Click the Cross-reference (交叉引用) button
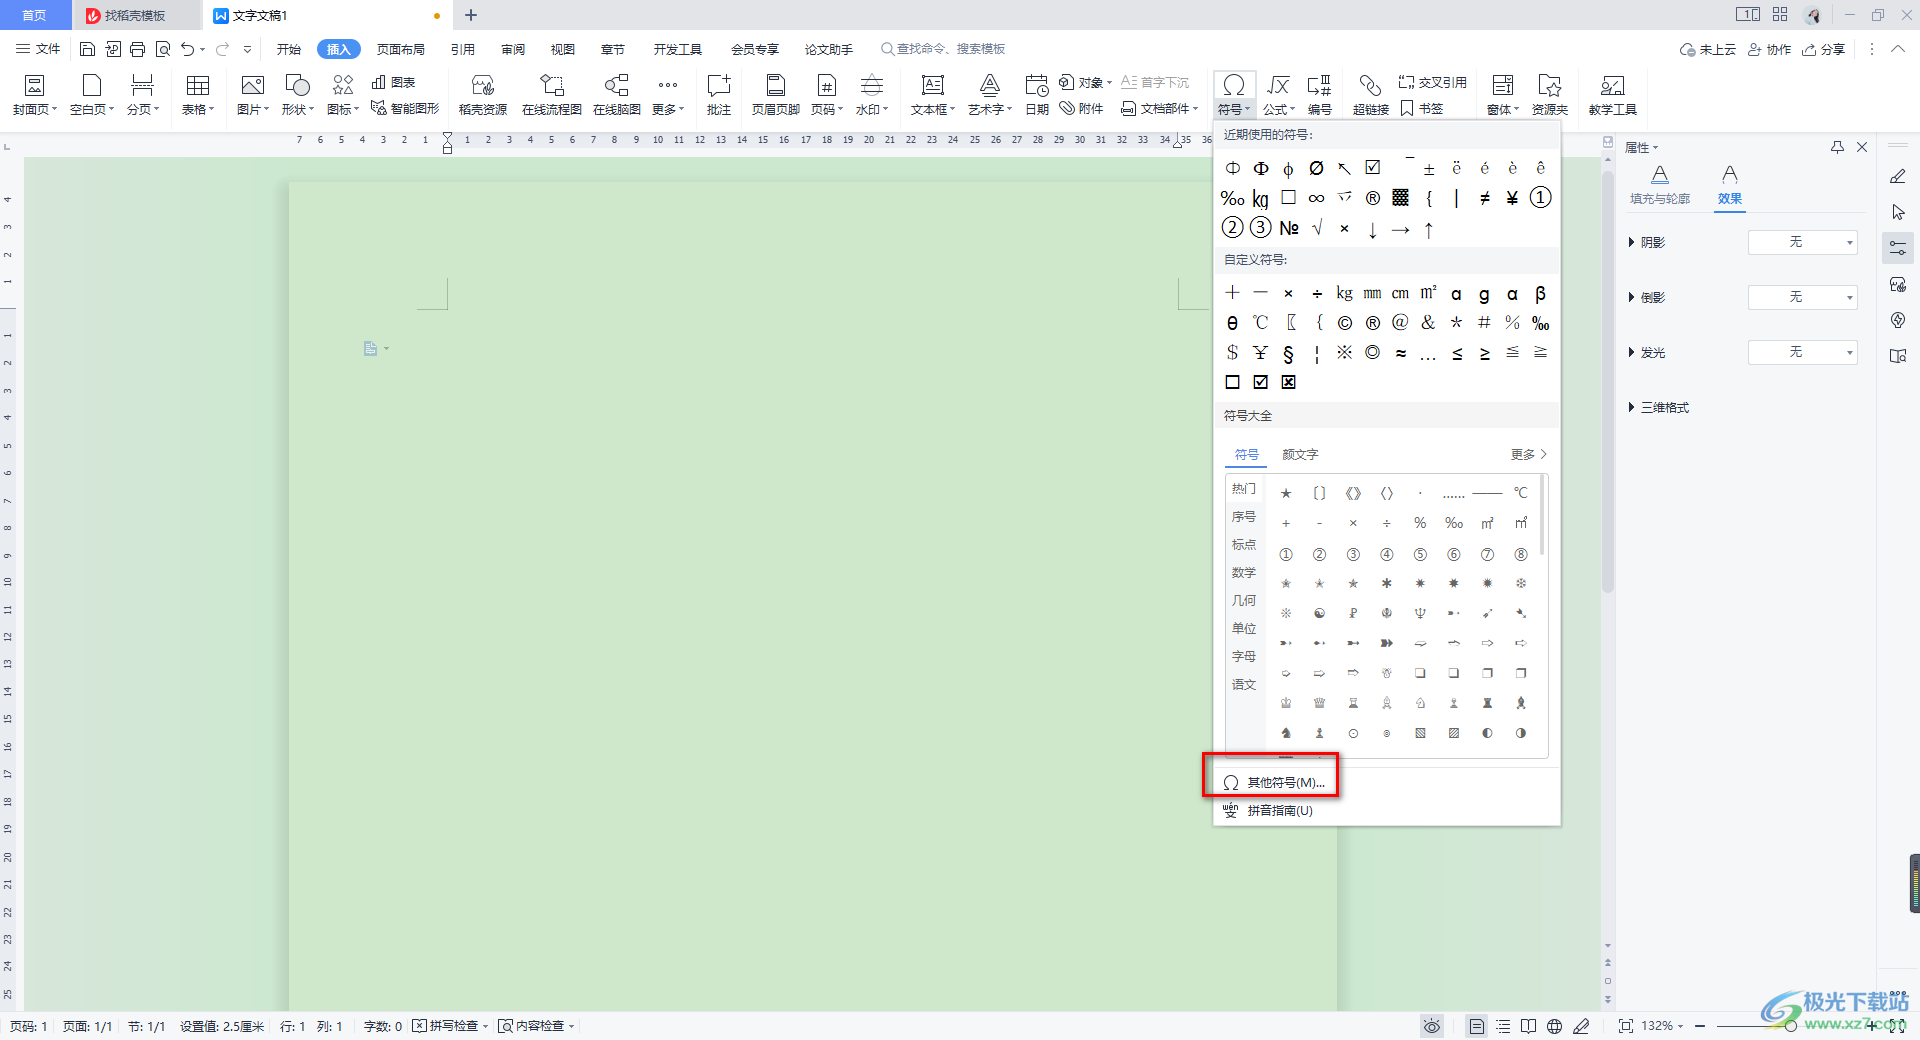 [1432, 82]
